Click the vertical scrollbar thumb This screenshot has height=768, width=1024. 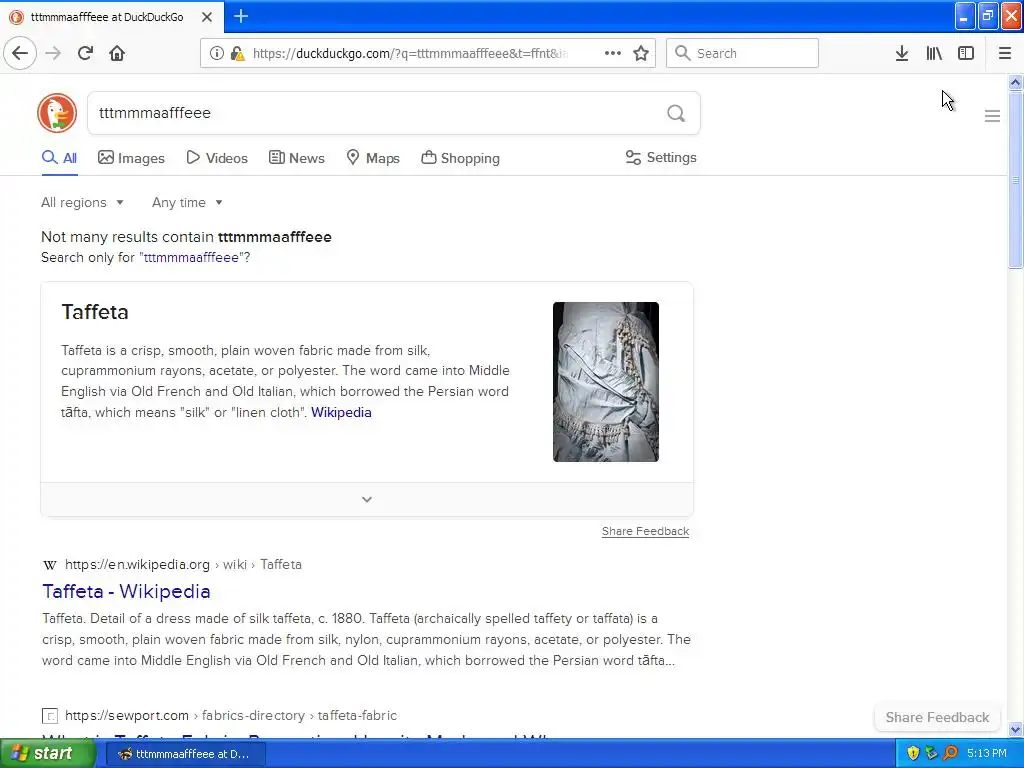[1015, 180]
